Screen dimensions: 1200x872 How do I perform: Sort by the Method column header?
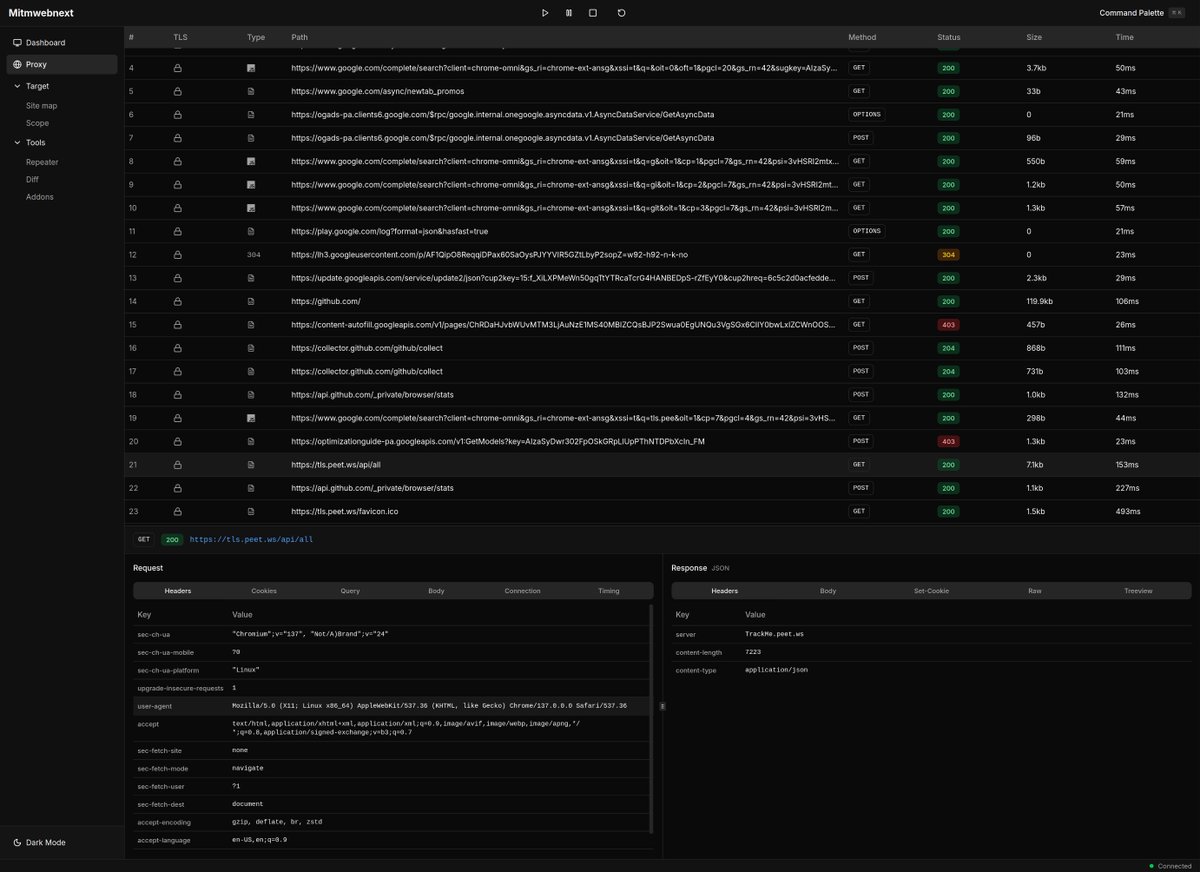click(862, 37)
